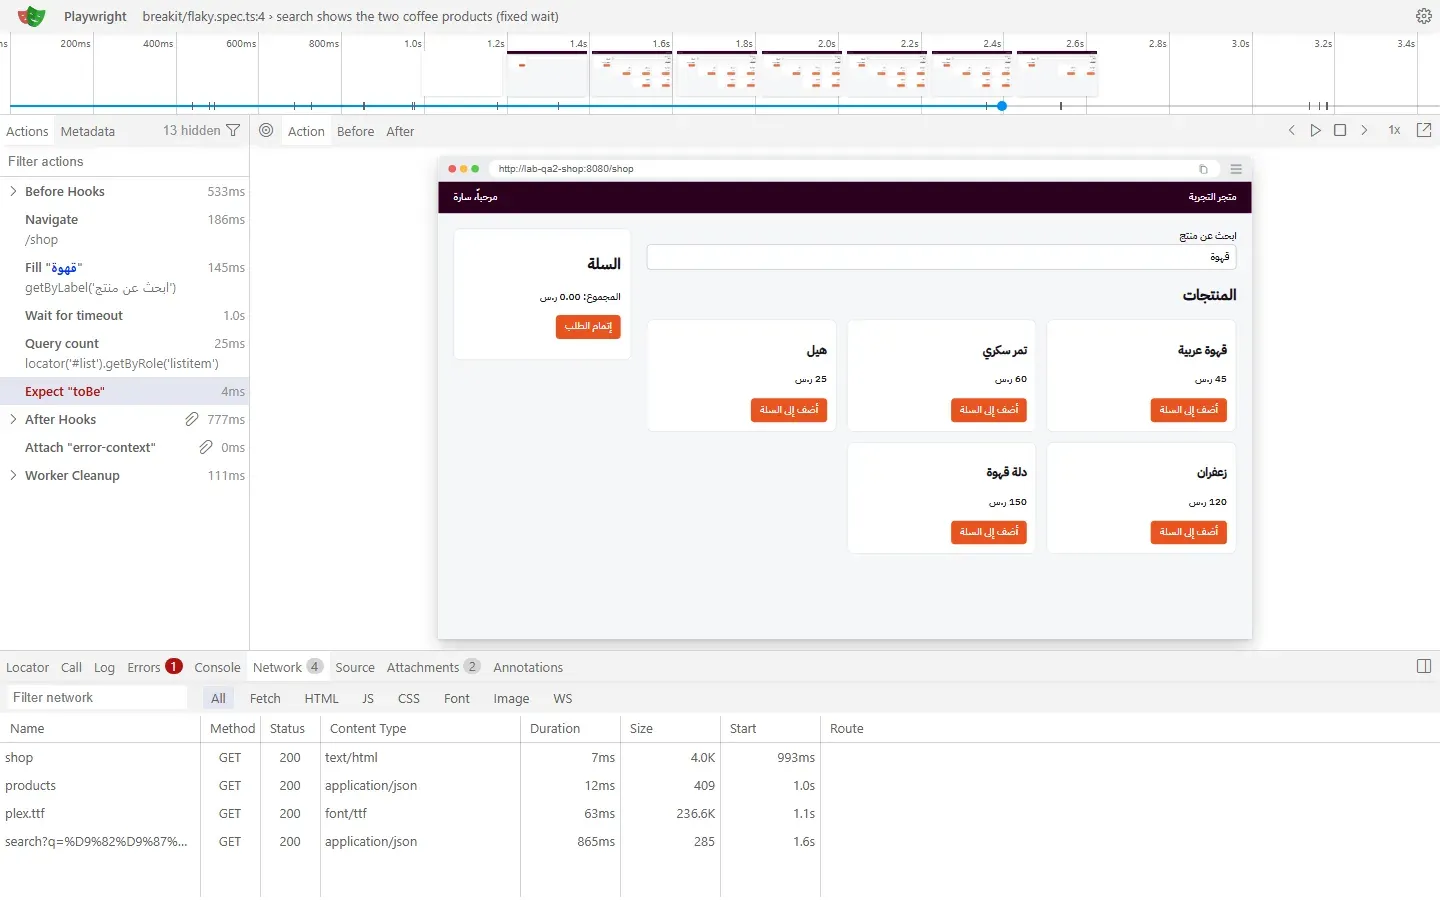Filter network requests by WS
The image size is (1440, 900).
pyautogui.click(x=563, y=698)
